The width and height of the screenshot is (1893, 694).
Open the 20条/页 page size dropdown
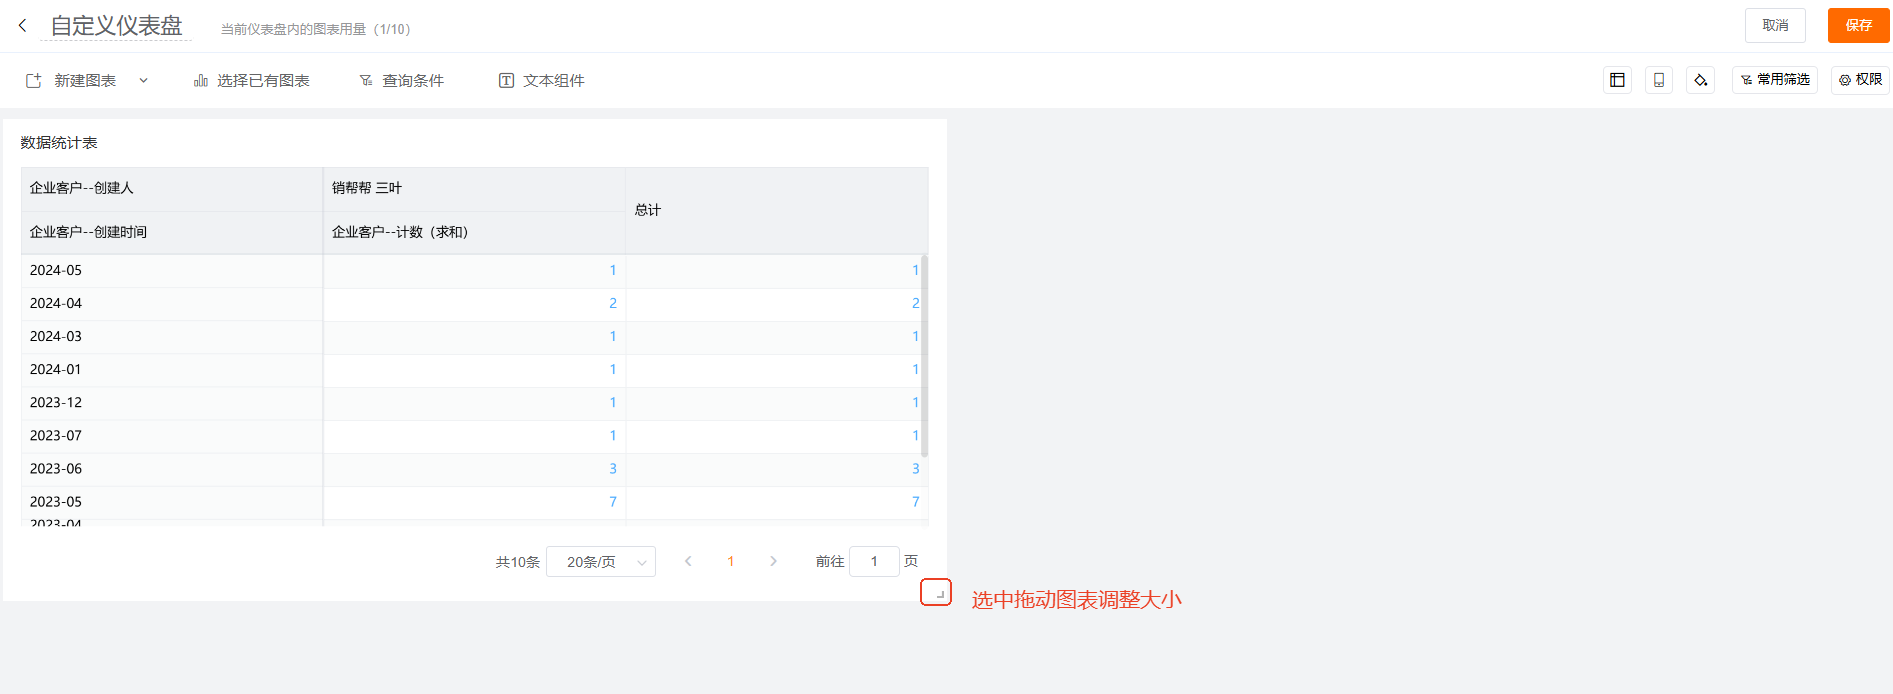(601, 562)
